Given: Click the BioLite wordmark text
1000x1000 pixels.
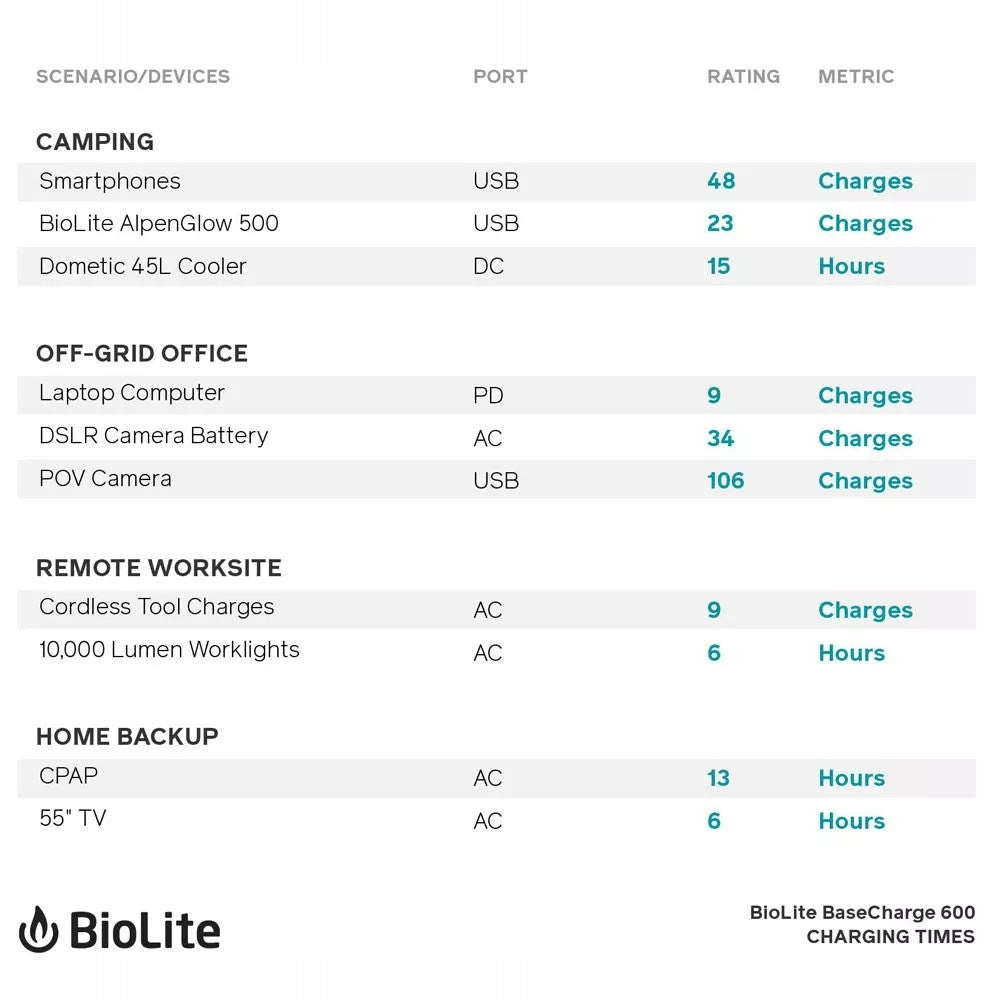Looking at the screenshot, I should click(144, 931).
